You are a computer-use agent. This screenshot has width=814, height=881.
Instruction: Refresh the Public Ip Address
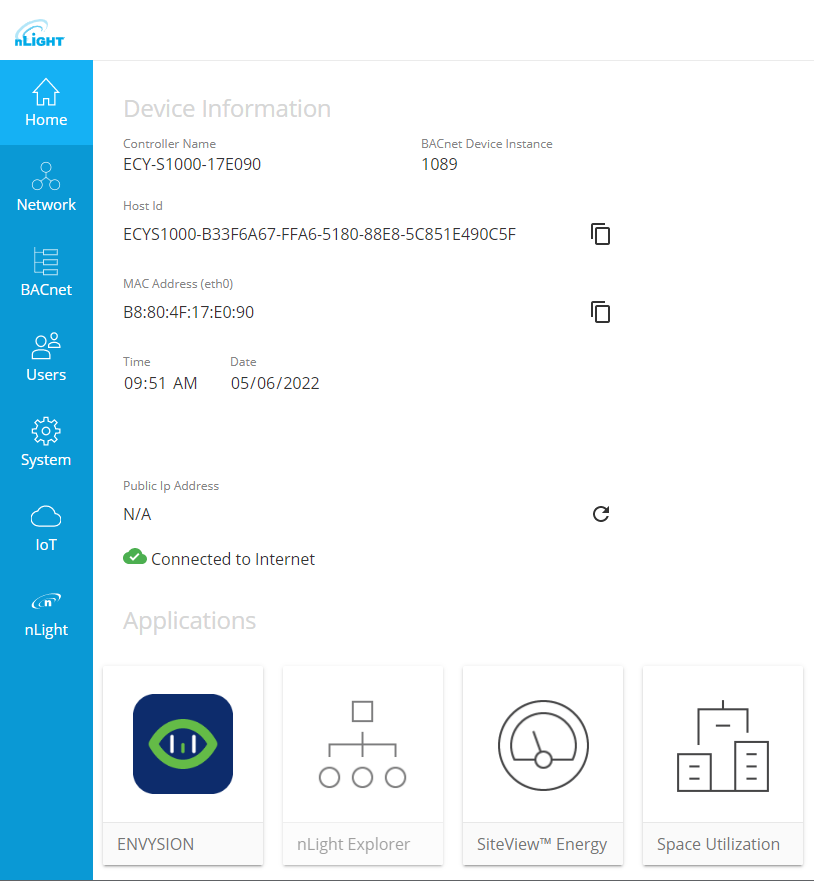pos(600,514)
